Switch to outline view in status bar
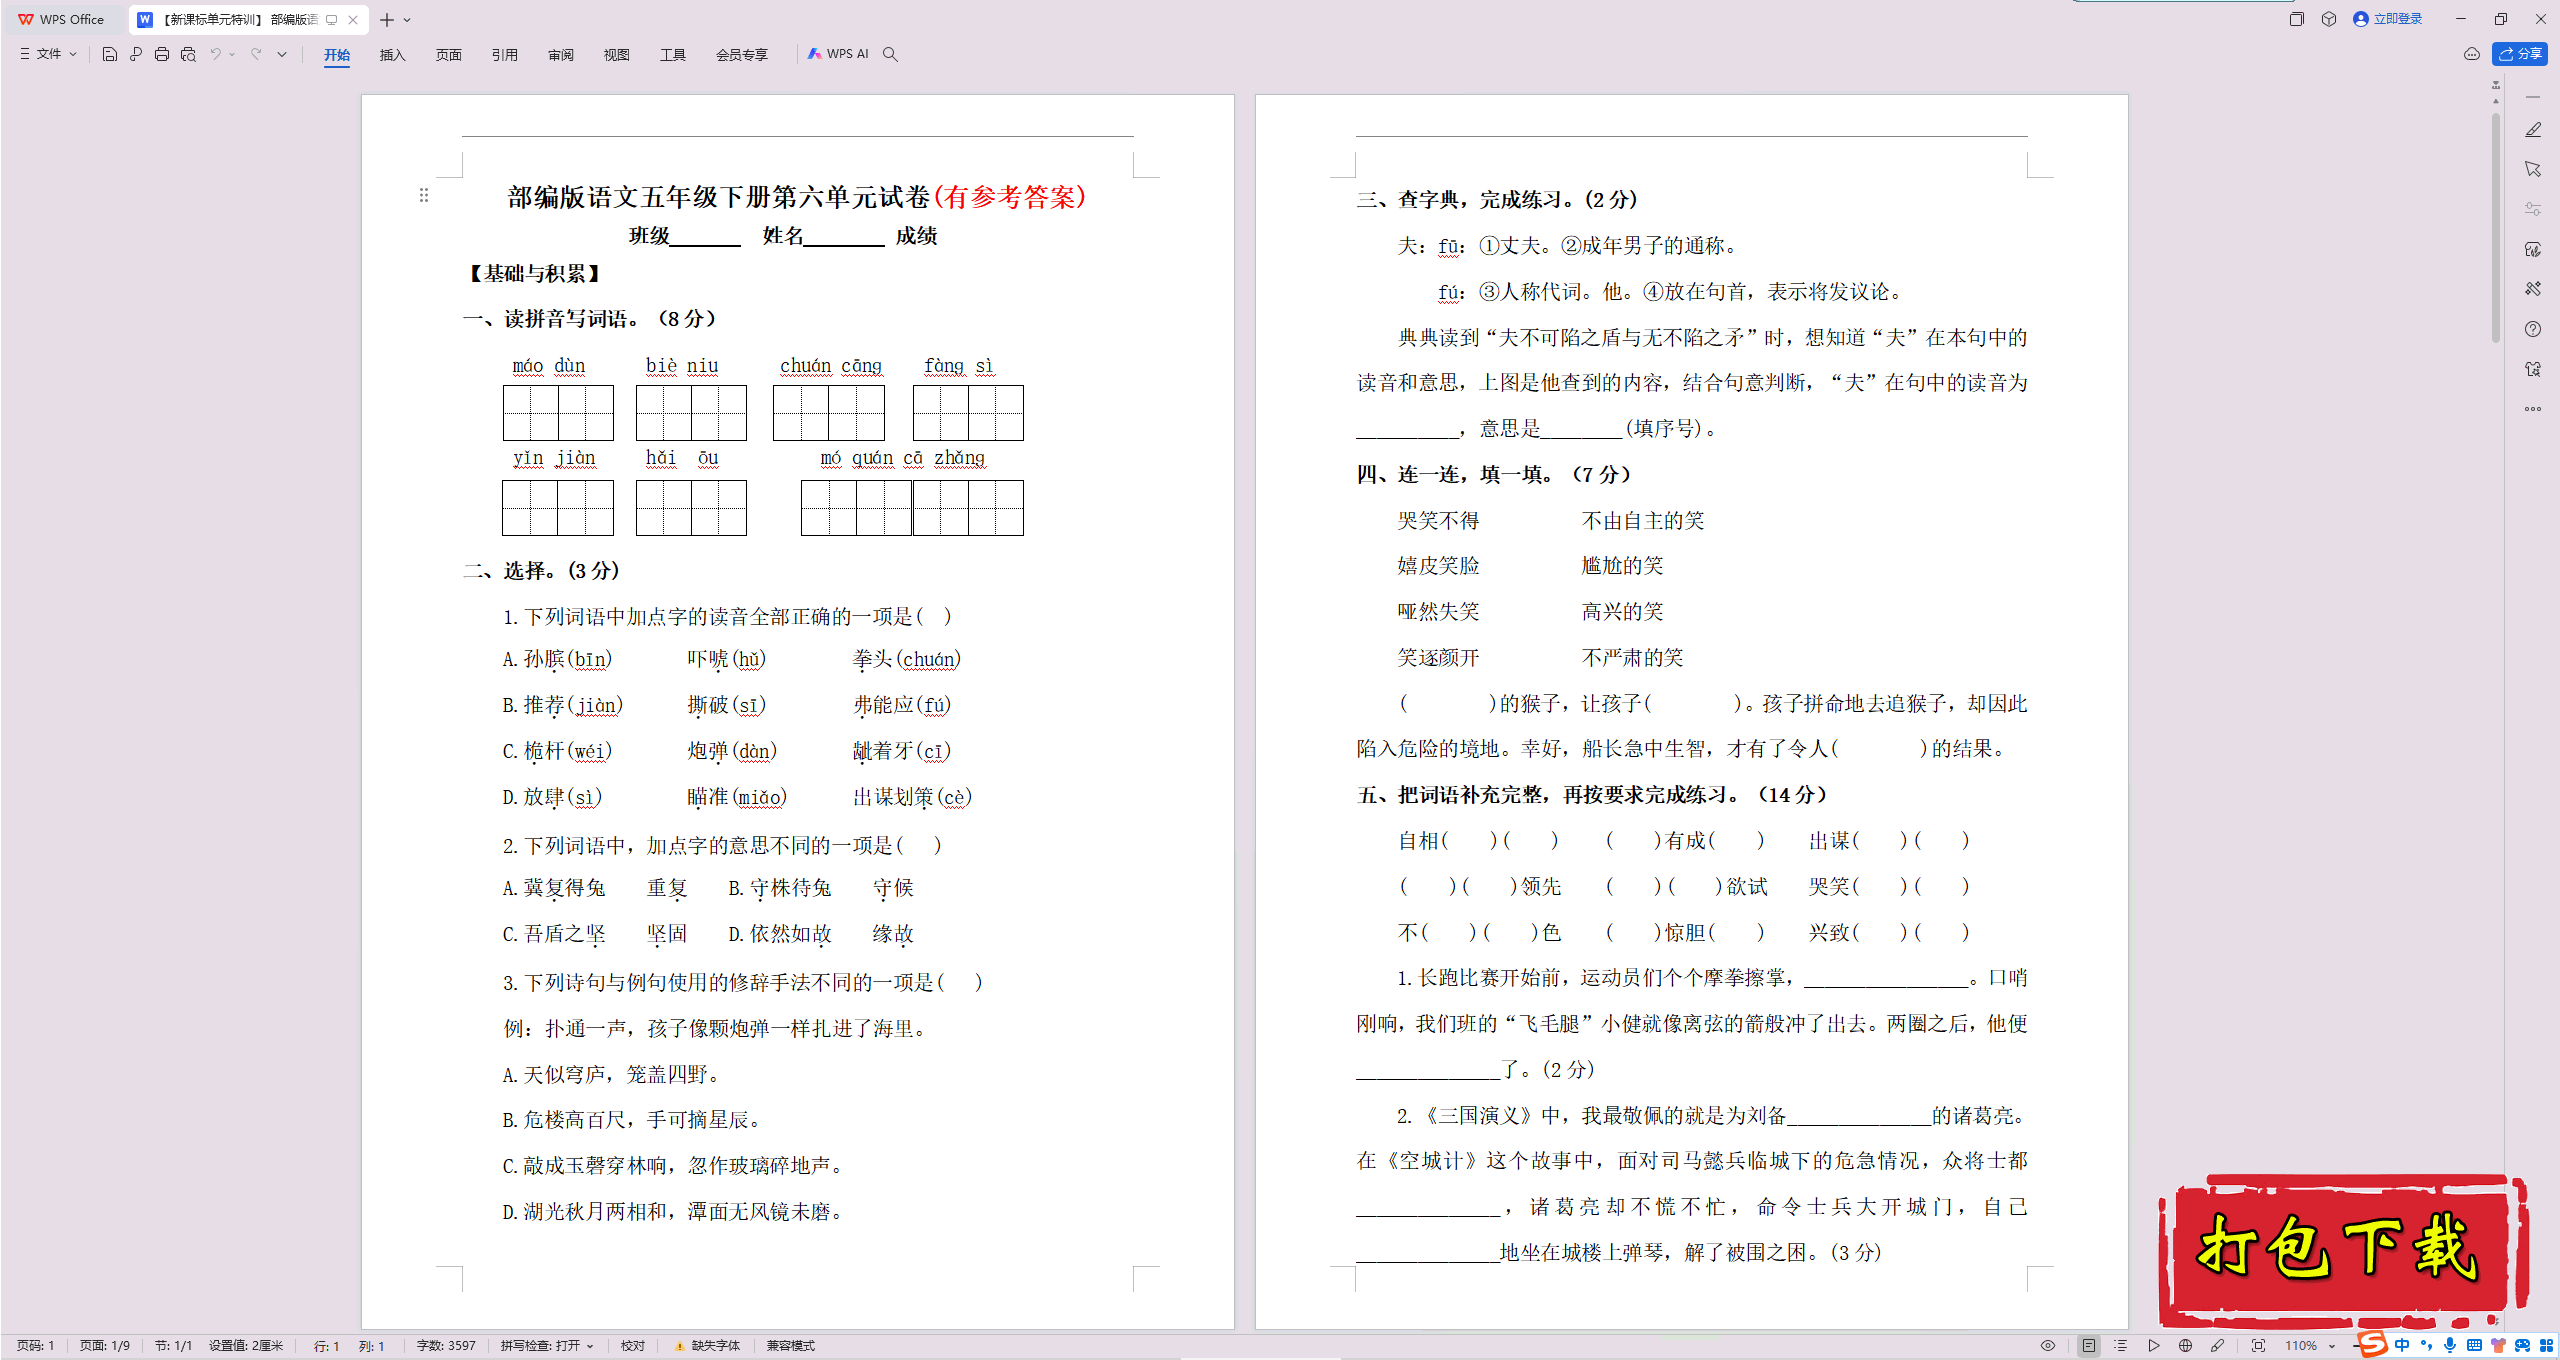 point(2121,1346)
